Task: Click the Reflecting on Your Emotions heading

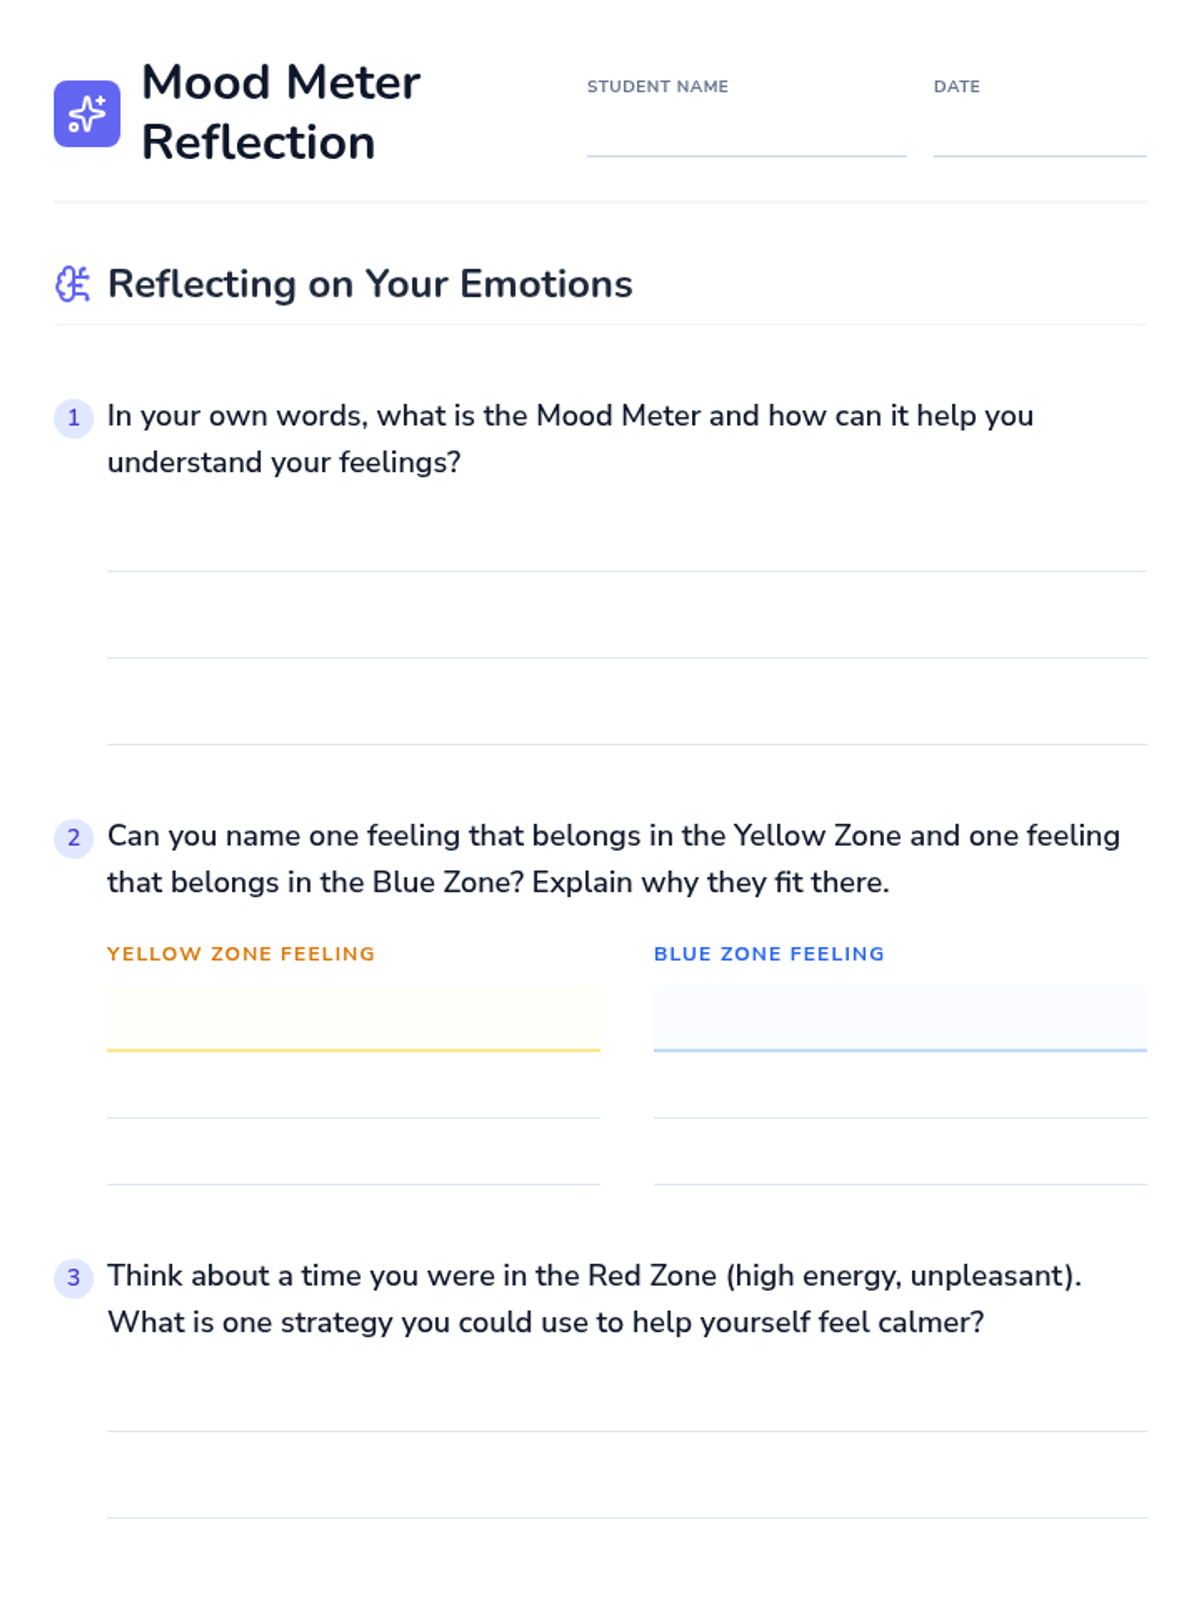Action: [370, 284]
